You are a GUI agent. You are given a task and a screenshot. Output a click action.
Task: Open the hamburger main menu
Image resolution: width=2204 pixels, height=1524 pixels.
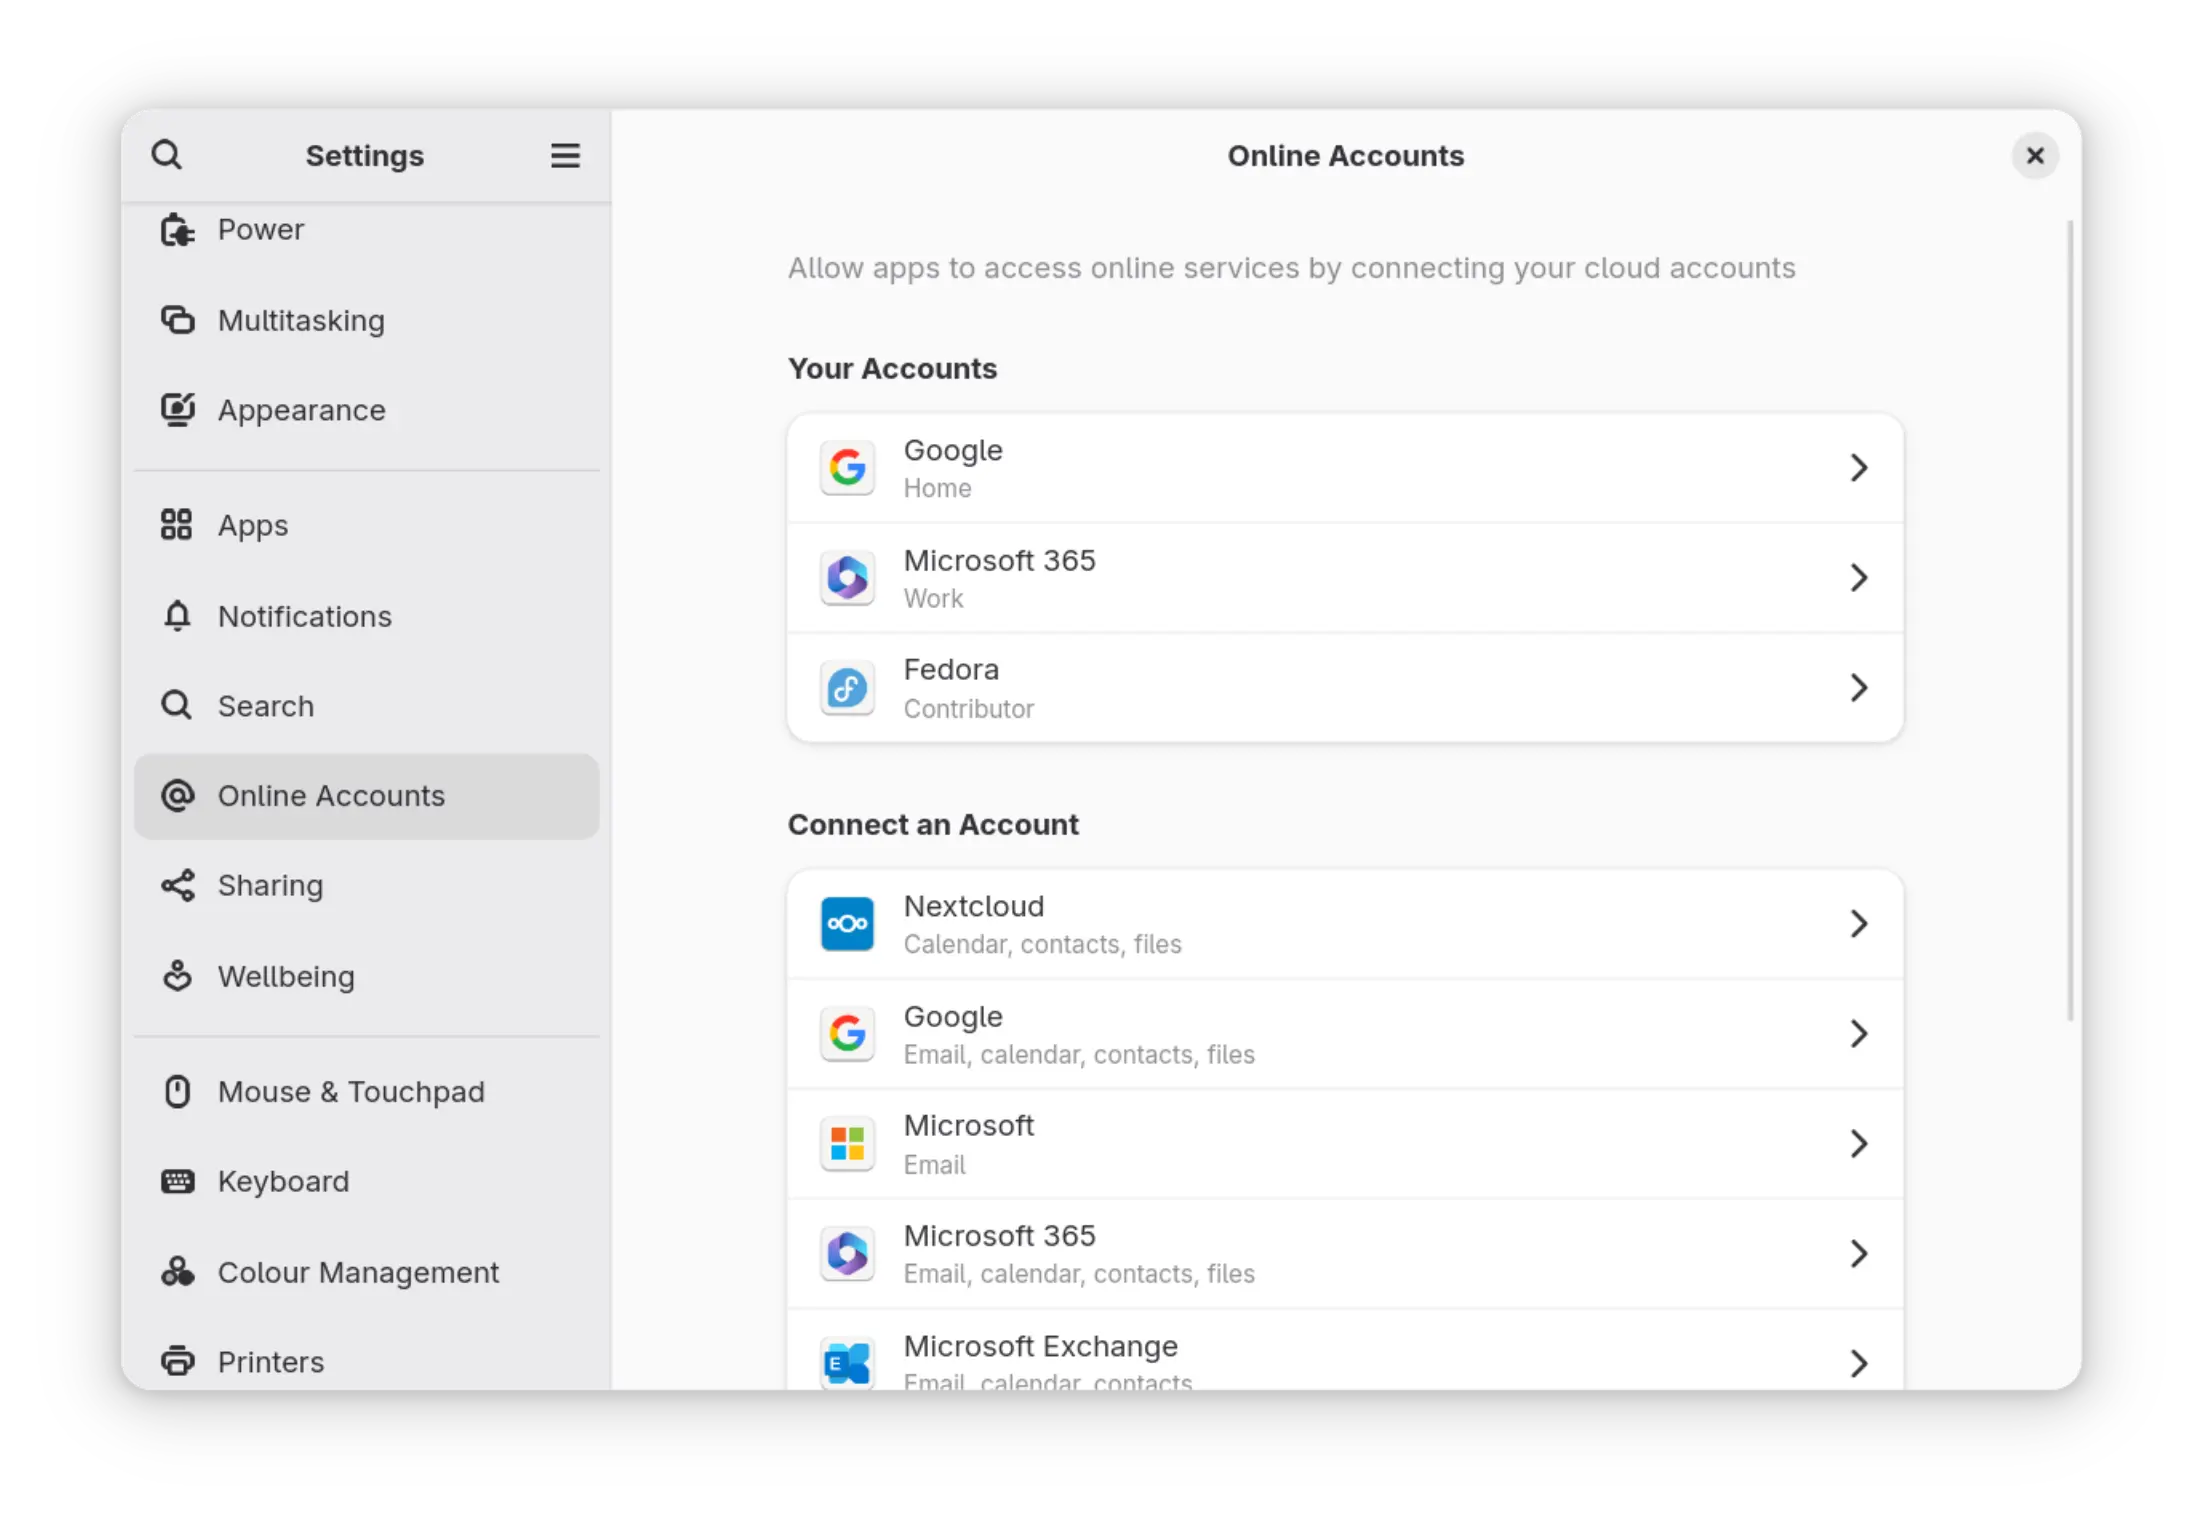click(x=565, y=155)
